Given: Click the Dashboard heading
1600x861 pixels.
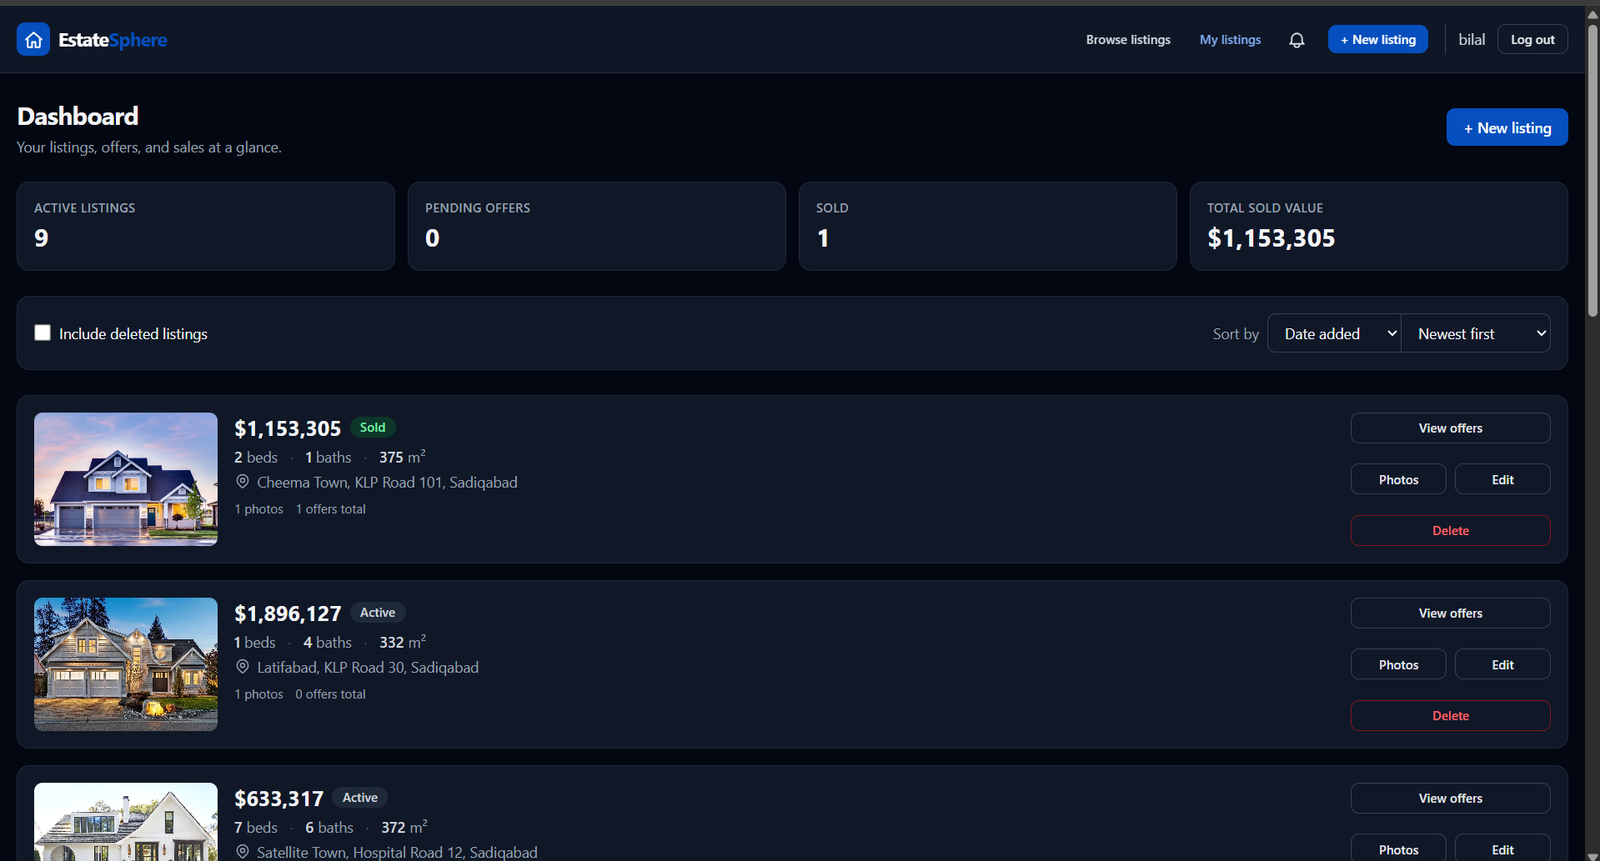Looking at the screenshot, I should (78, 116).
